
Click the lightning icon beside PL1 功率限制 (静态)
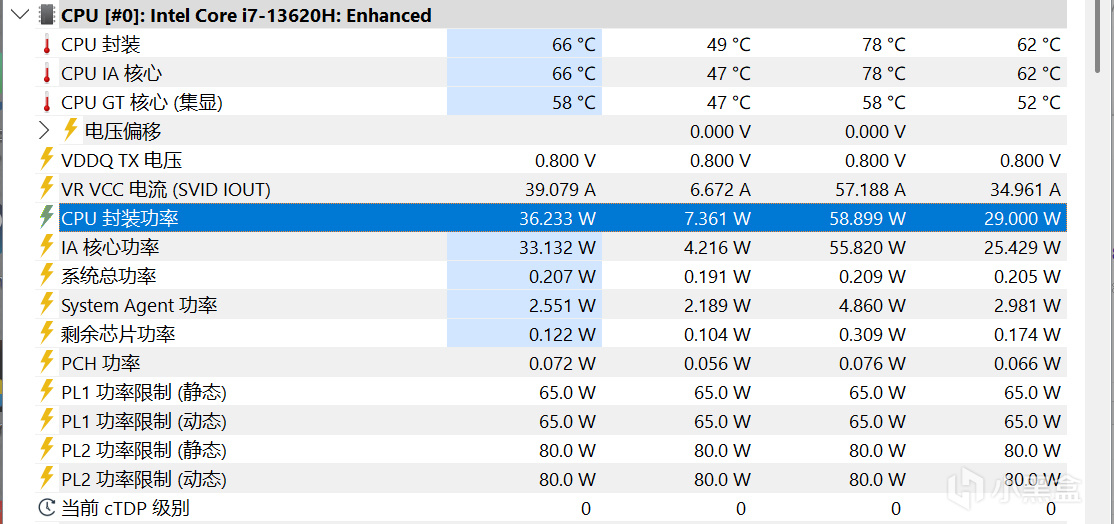coord(47,391)
